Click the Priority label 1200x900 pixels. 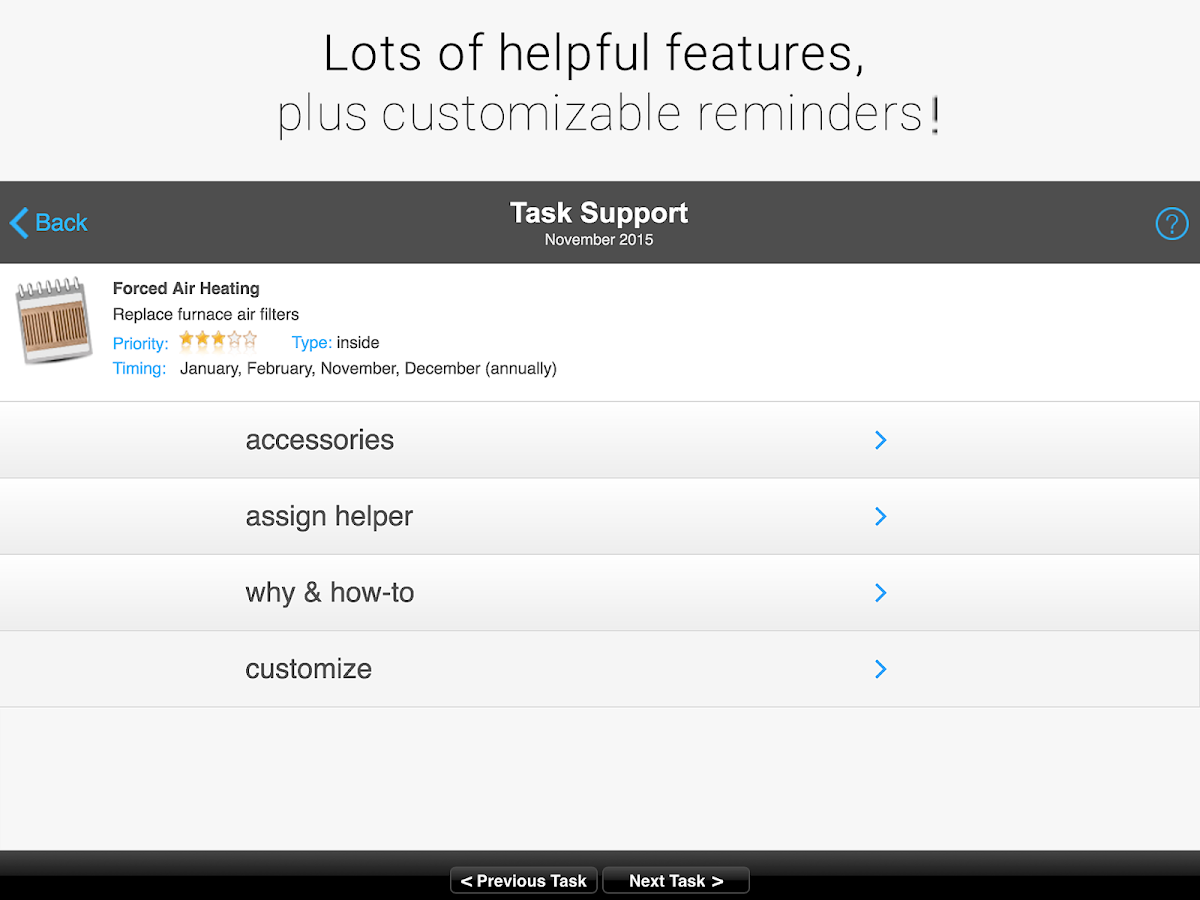[x=141, y=343]
